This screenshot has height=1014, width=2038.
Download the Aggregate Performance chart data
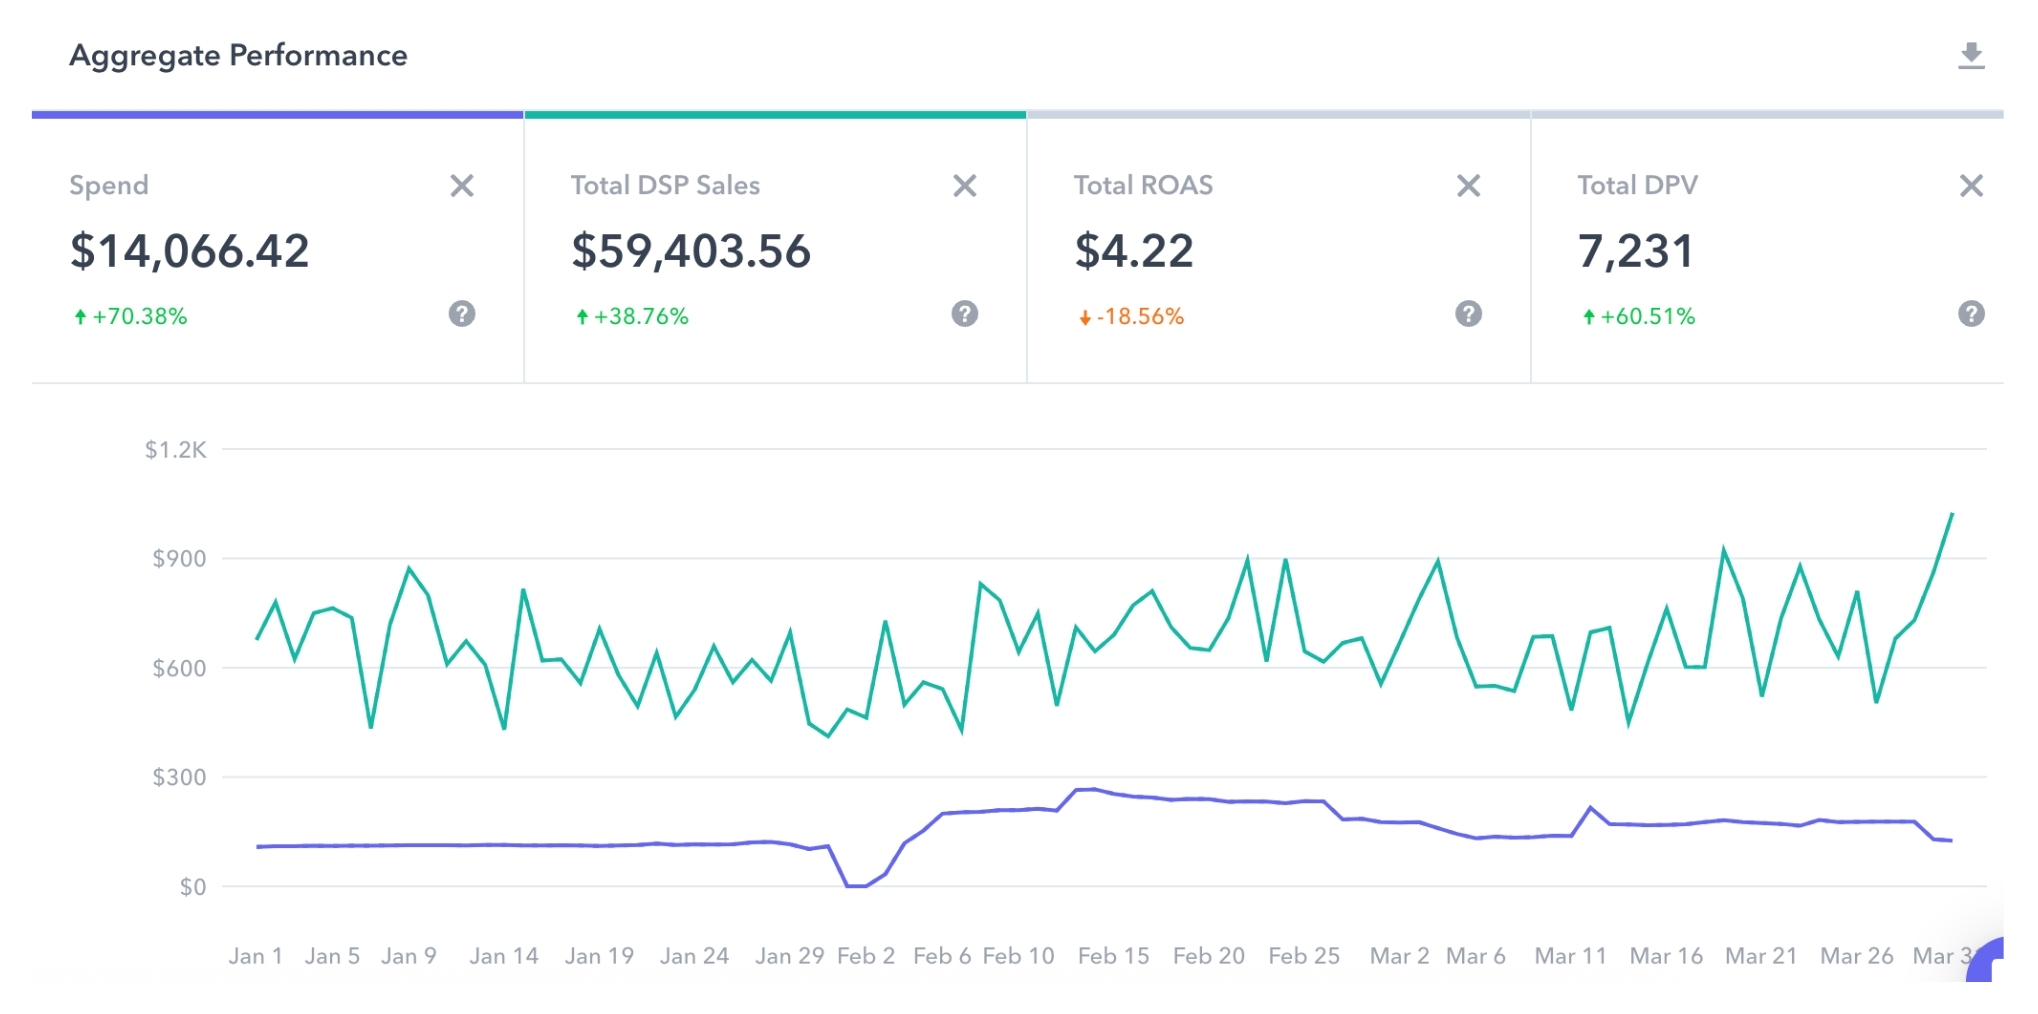coord(1970,56)
